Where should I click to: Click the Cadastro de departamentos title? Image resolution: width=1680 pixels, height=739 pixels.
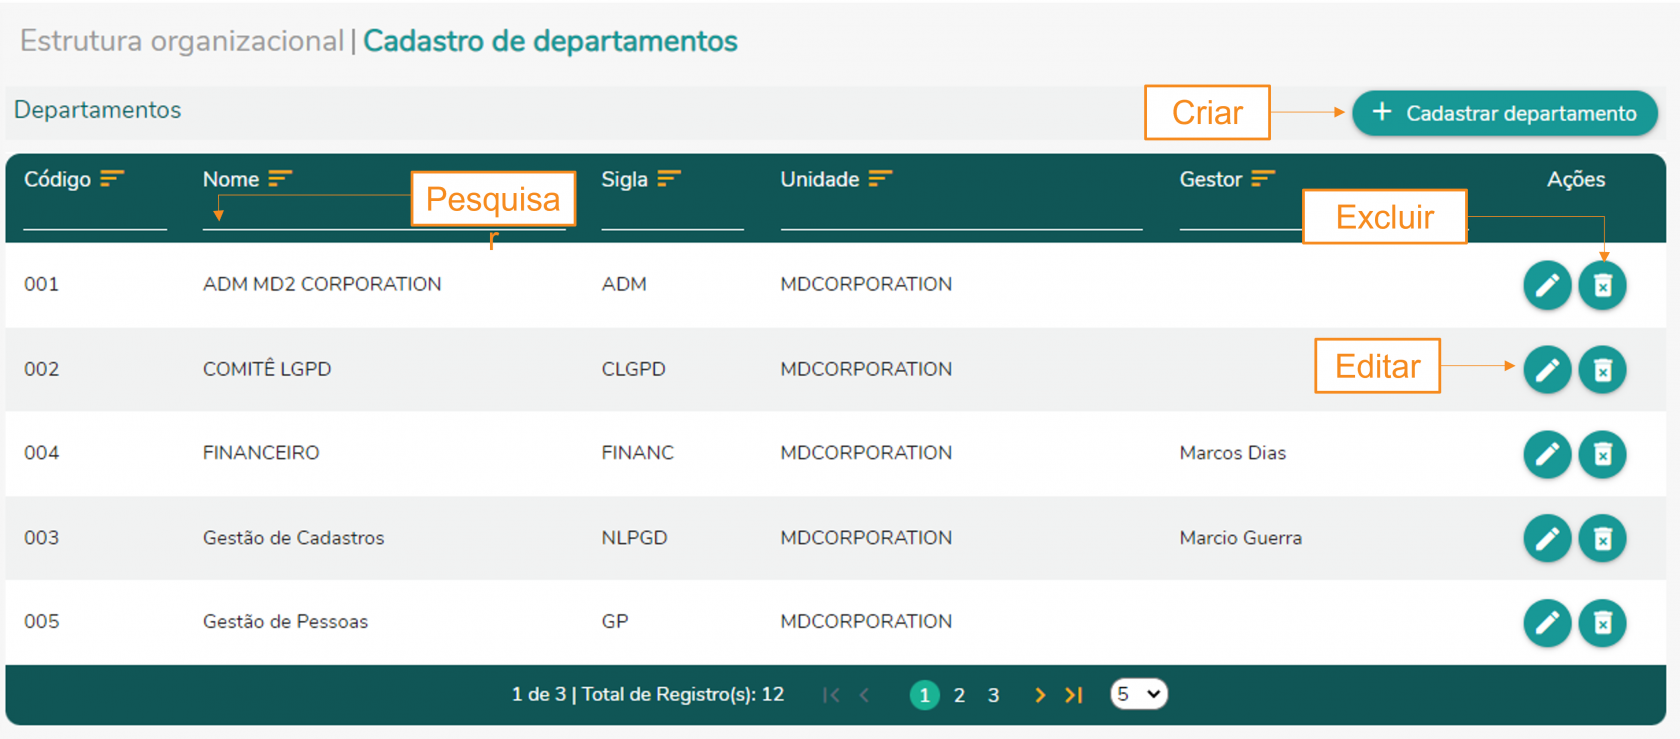pos(550,41)
